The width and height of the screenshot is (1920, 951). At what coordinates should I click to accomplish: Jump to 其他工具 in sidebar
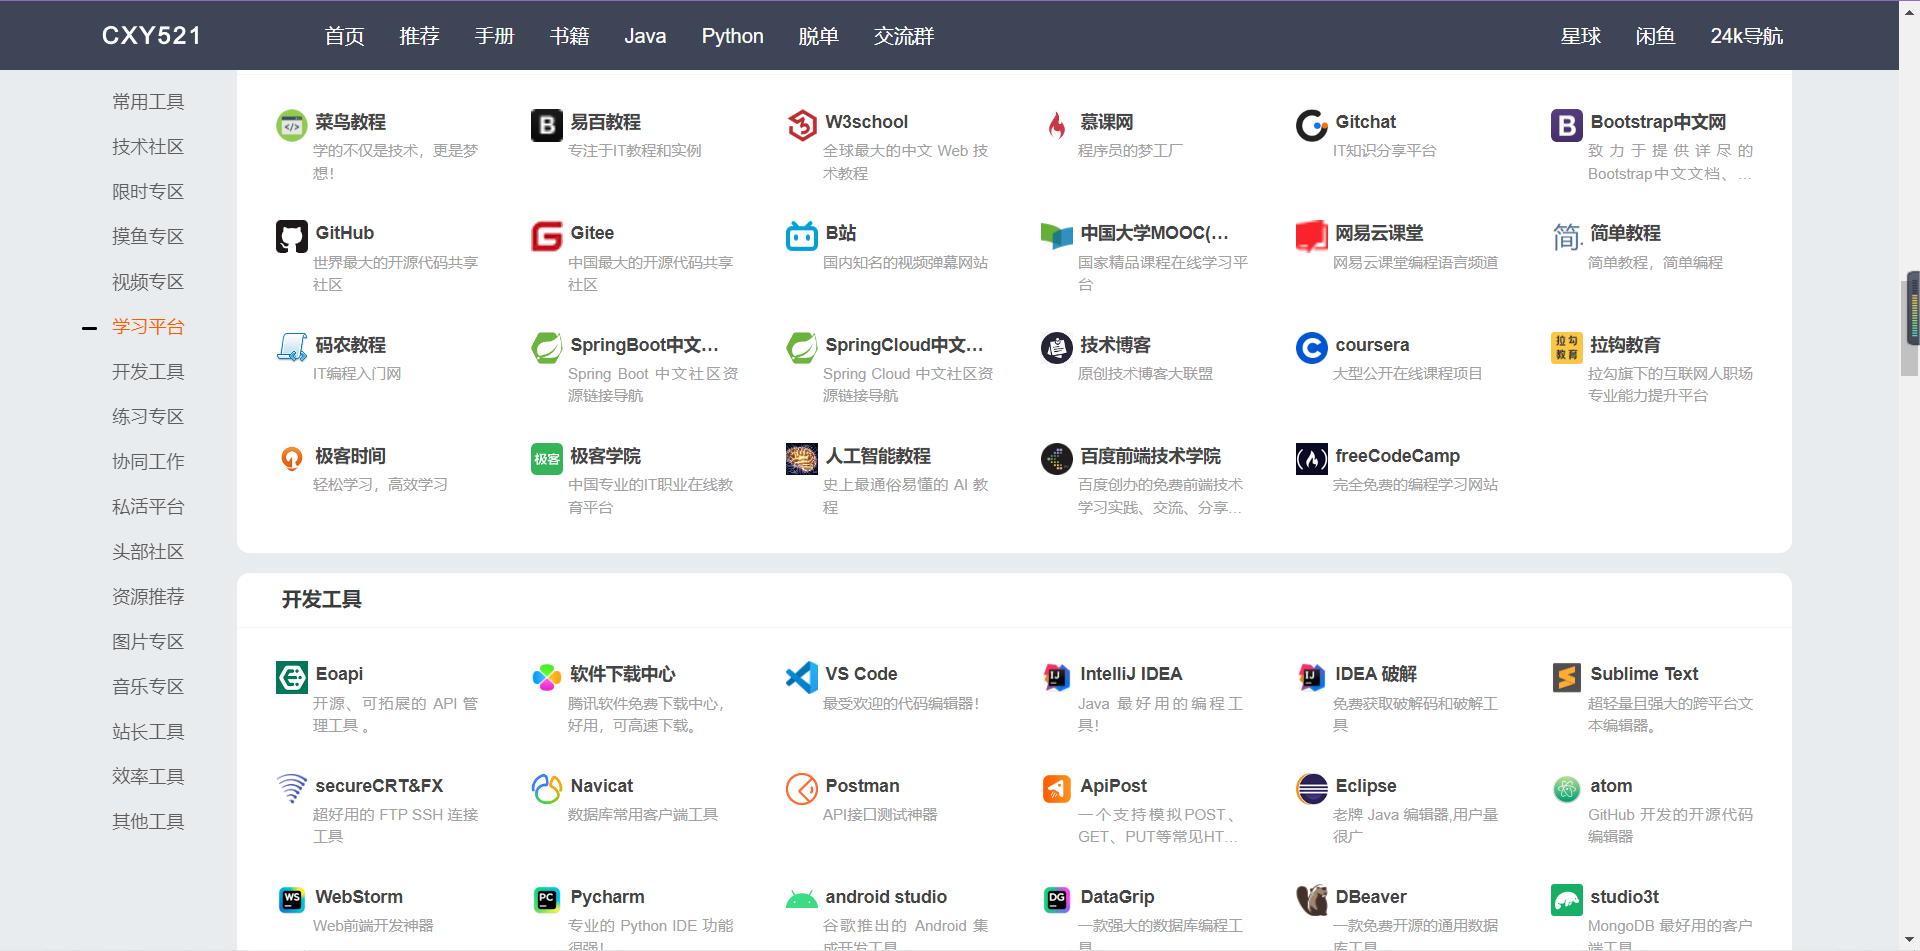148,822
